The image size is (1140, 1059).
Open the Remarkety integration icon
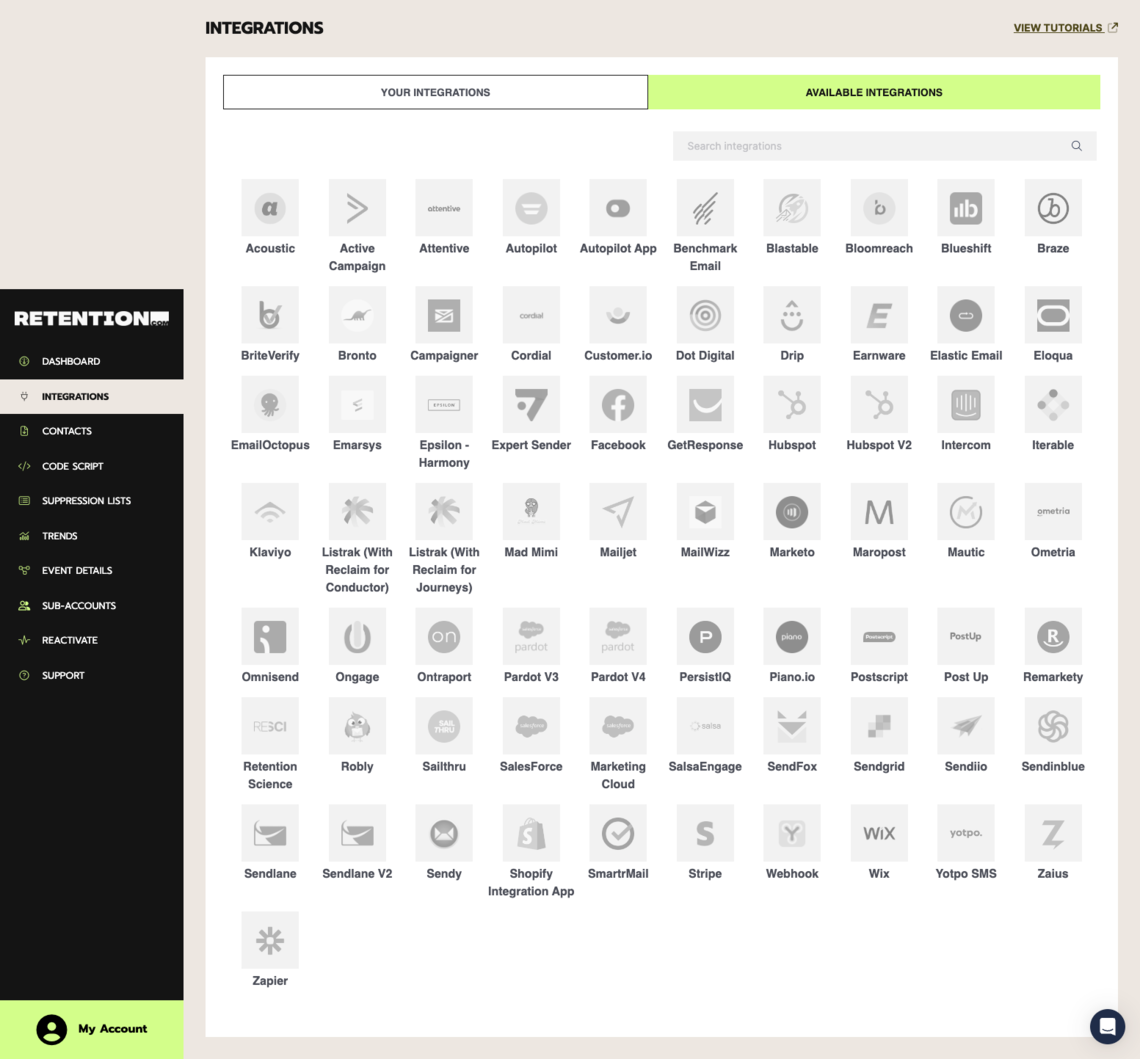[1053, 636]
